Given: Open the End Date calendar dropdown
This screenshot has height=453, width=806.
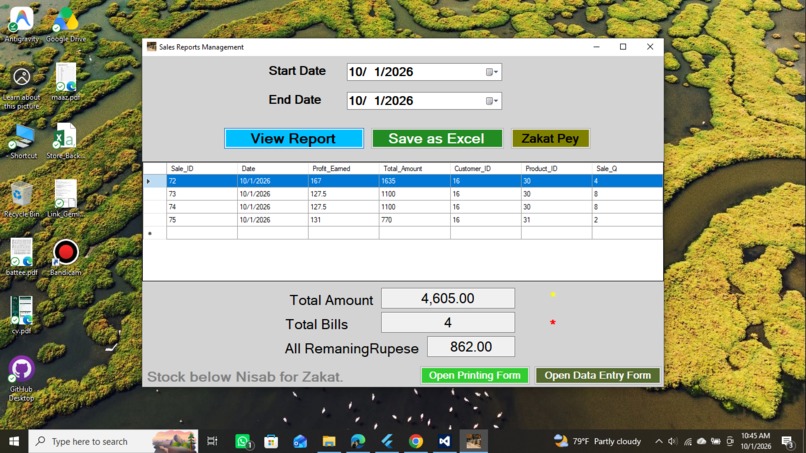Looking at the screenshot, I should tap(492, 101).
